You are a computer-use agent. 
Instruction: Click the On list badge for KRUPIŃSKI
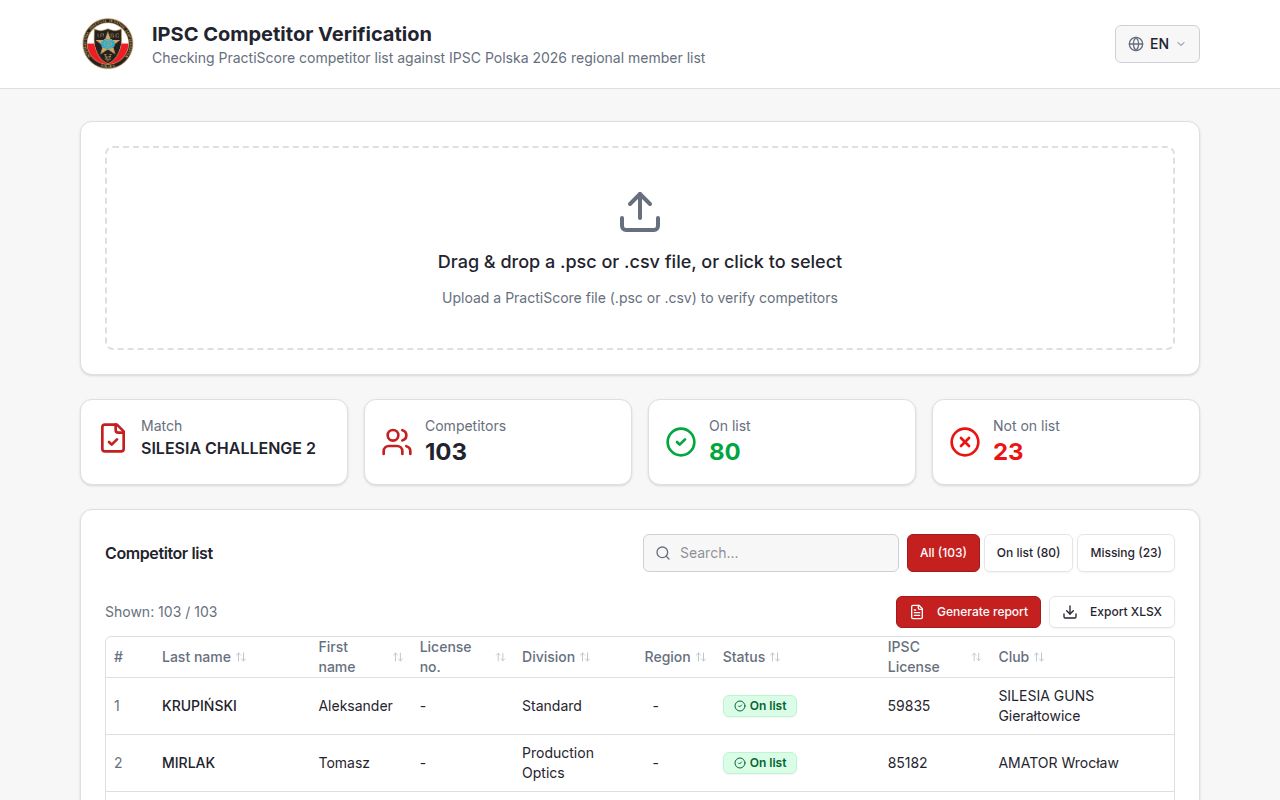pos(760,706)
